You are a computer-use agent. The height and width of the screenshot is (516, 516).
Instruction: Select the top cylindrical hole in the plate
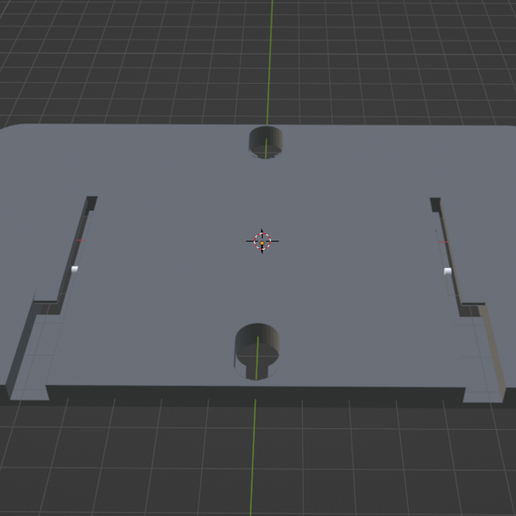(x=266, y=142)
